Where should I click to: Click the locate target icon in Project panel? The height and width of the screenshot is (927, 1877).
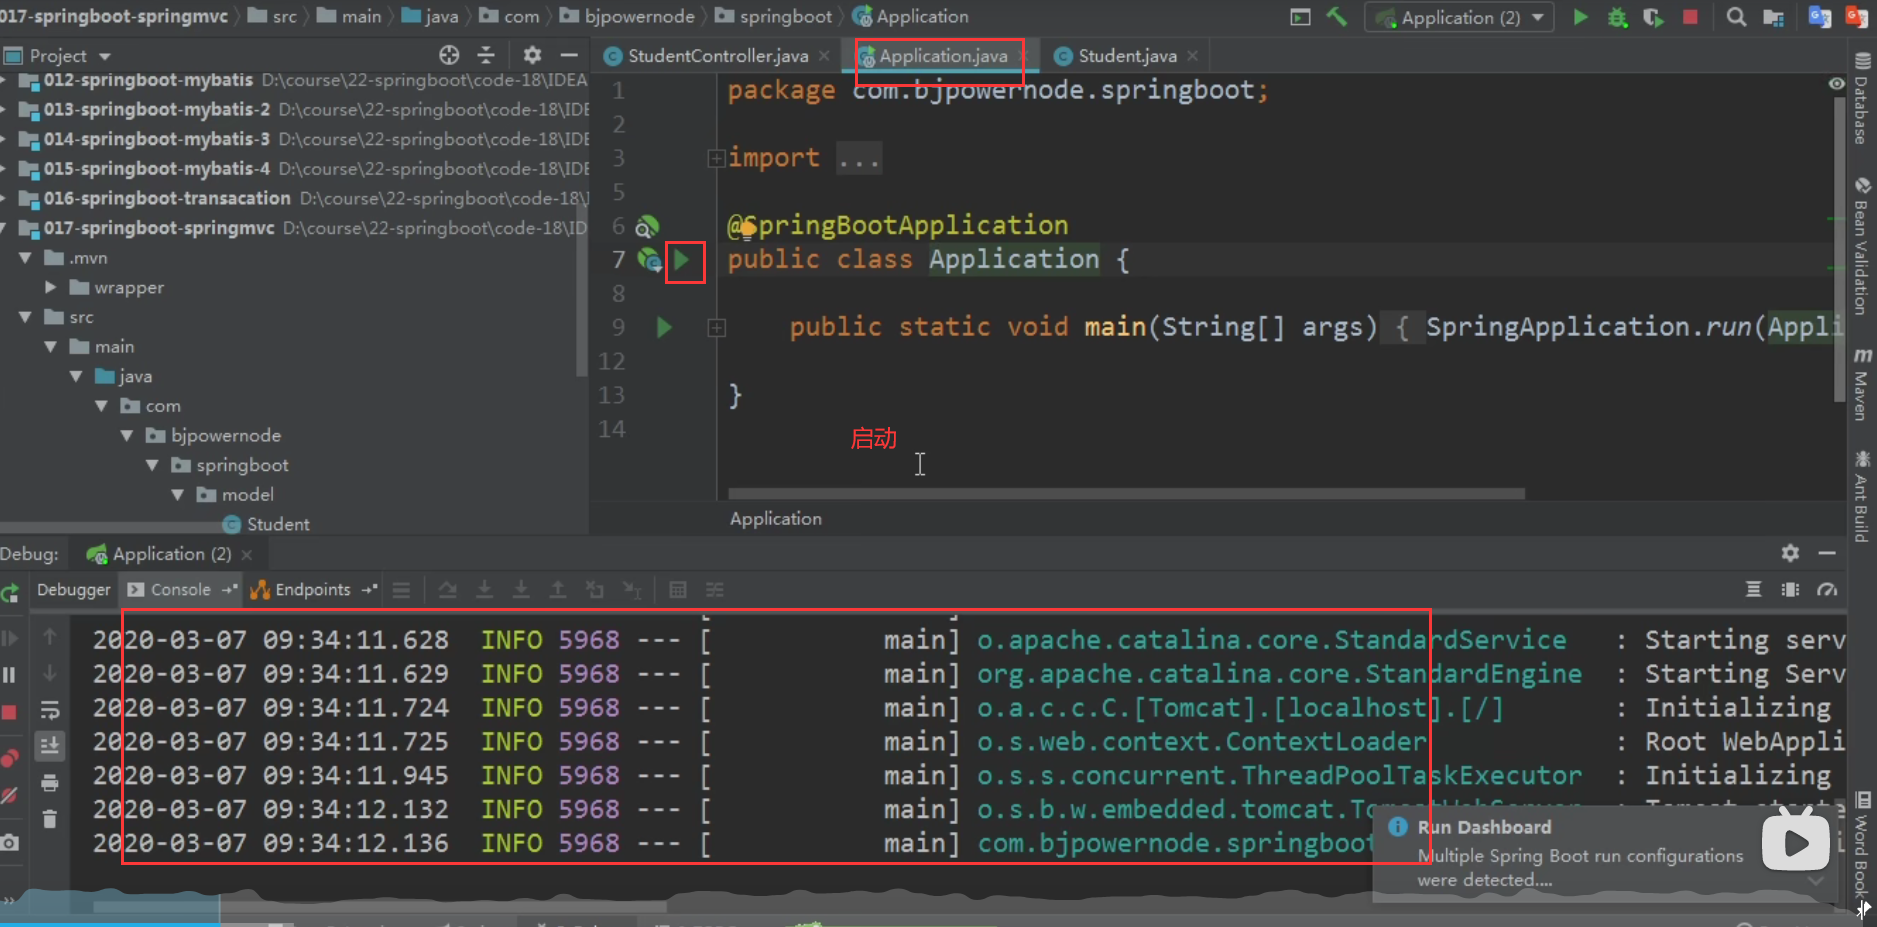(449, 55)
